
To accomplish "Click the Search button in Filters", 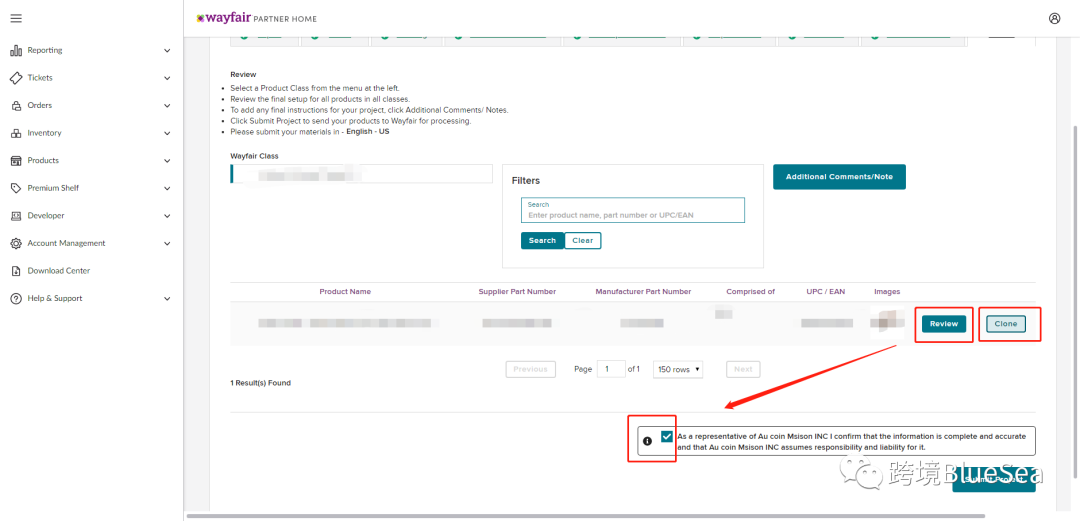I will point(542,241).
